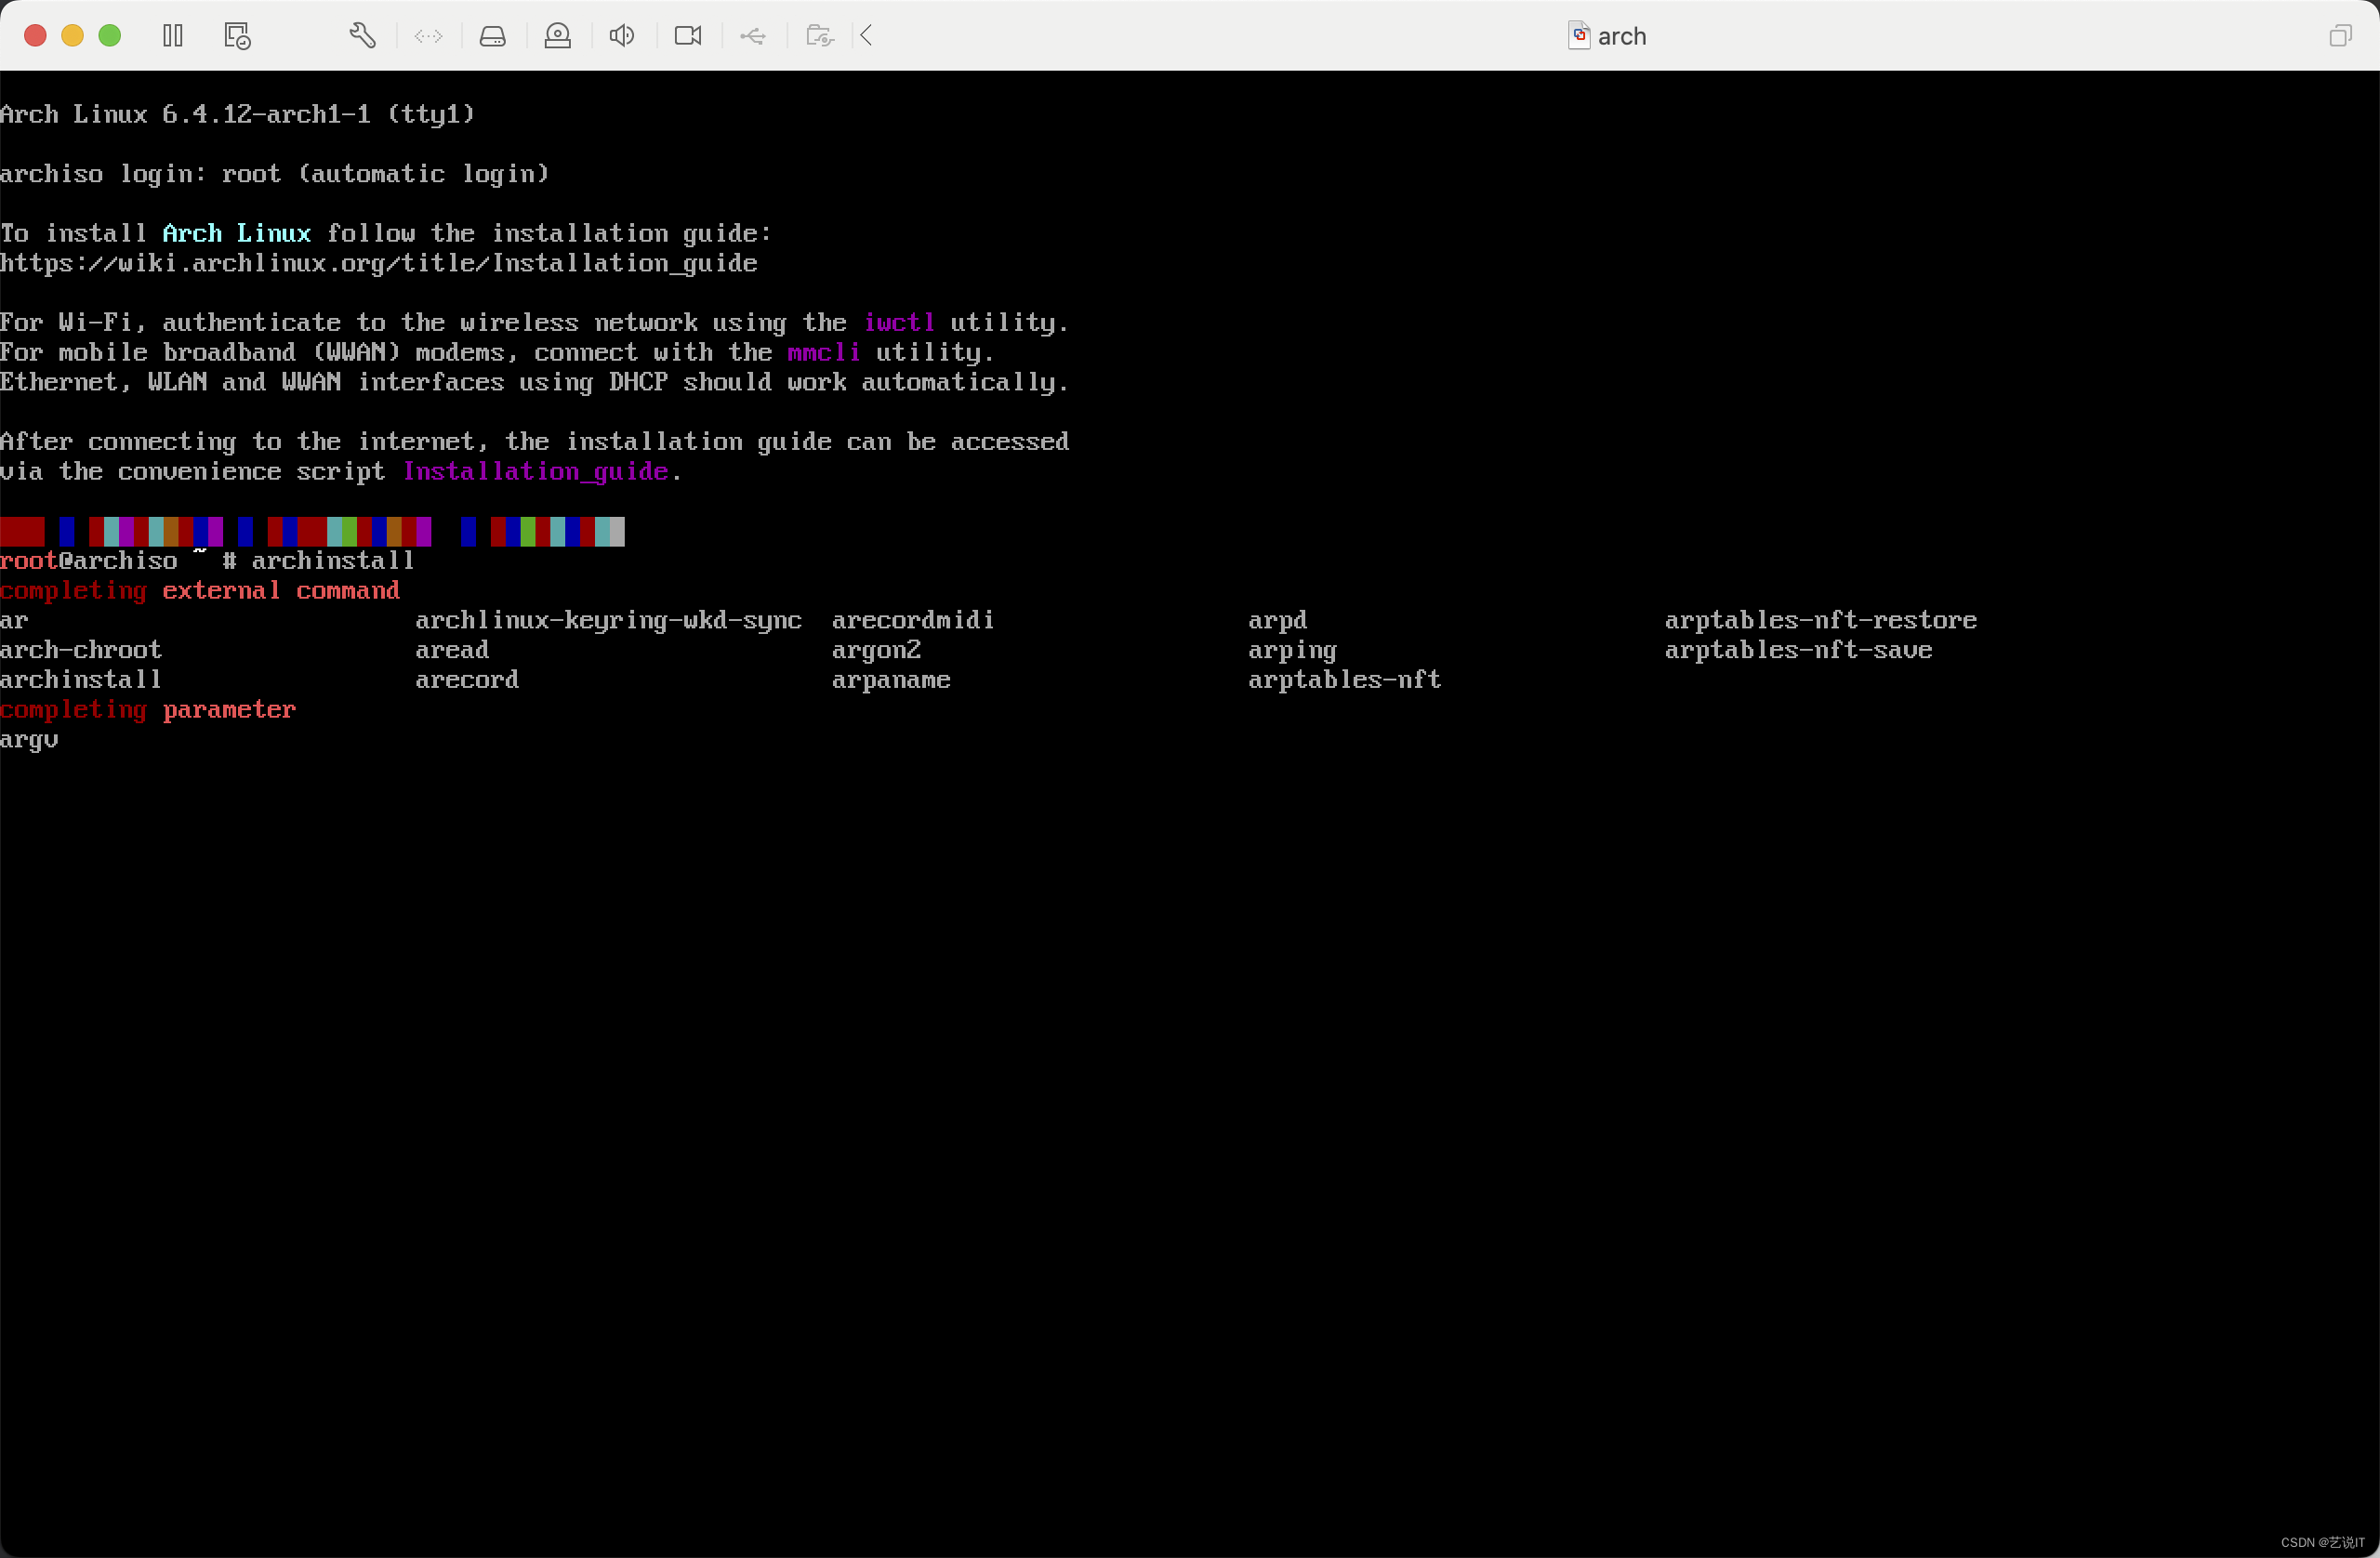Click the network adapter arrows icon
Screen dimensions: 2380x1558
(x=428, y=36)
